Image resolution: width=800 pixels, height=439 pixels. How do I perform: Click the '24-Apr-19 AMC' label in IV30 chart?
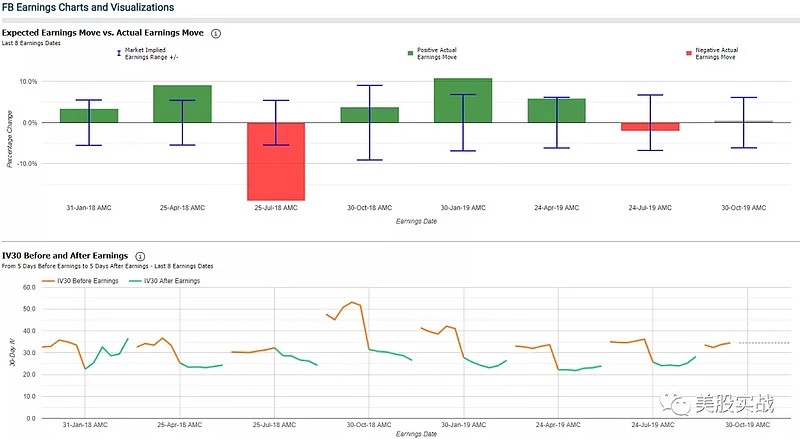pyautogui.click(x=558, y=425)
